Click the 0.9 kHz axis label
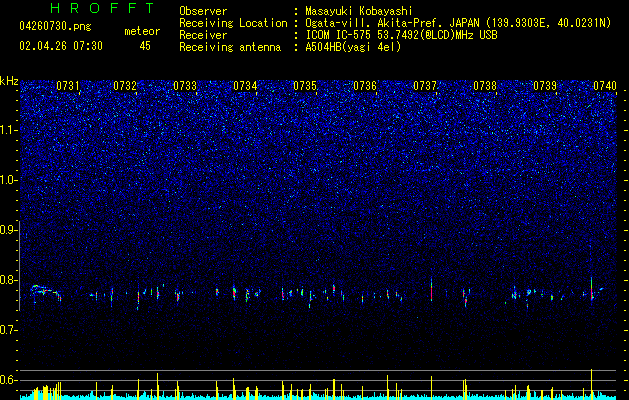Image resolution: width=629 pixels, height=400 pixels. 8,230
